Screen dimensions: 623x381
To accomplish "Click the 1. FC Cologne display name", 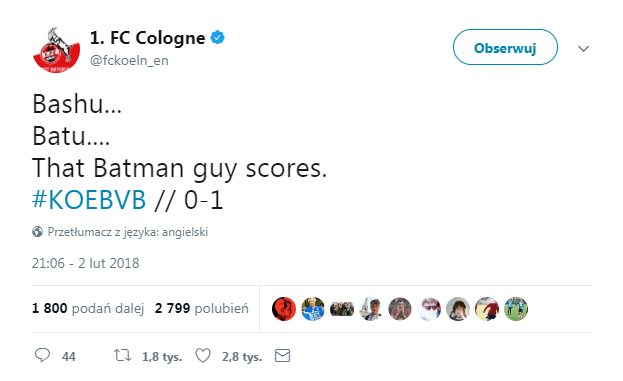I will (x=147, y=38).
